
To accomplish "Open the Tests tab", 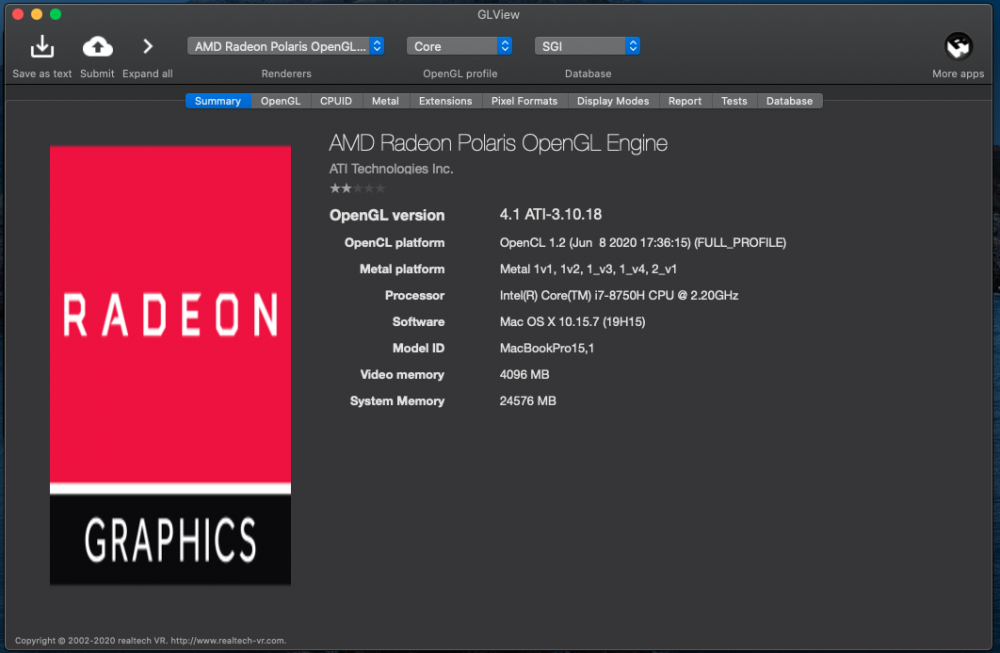I will 734,101.
